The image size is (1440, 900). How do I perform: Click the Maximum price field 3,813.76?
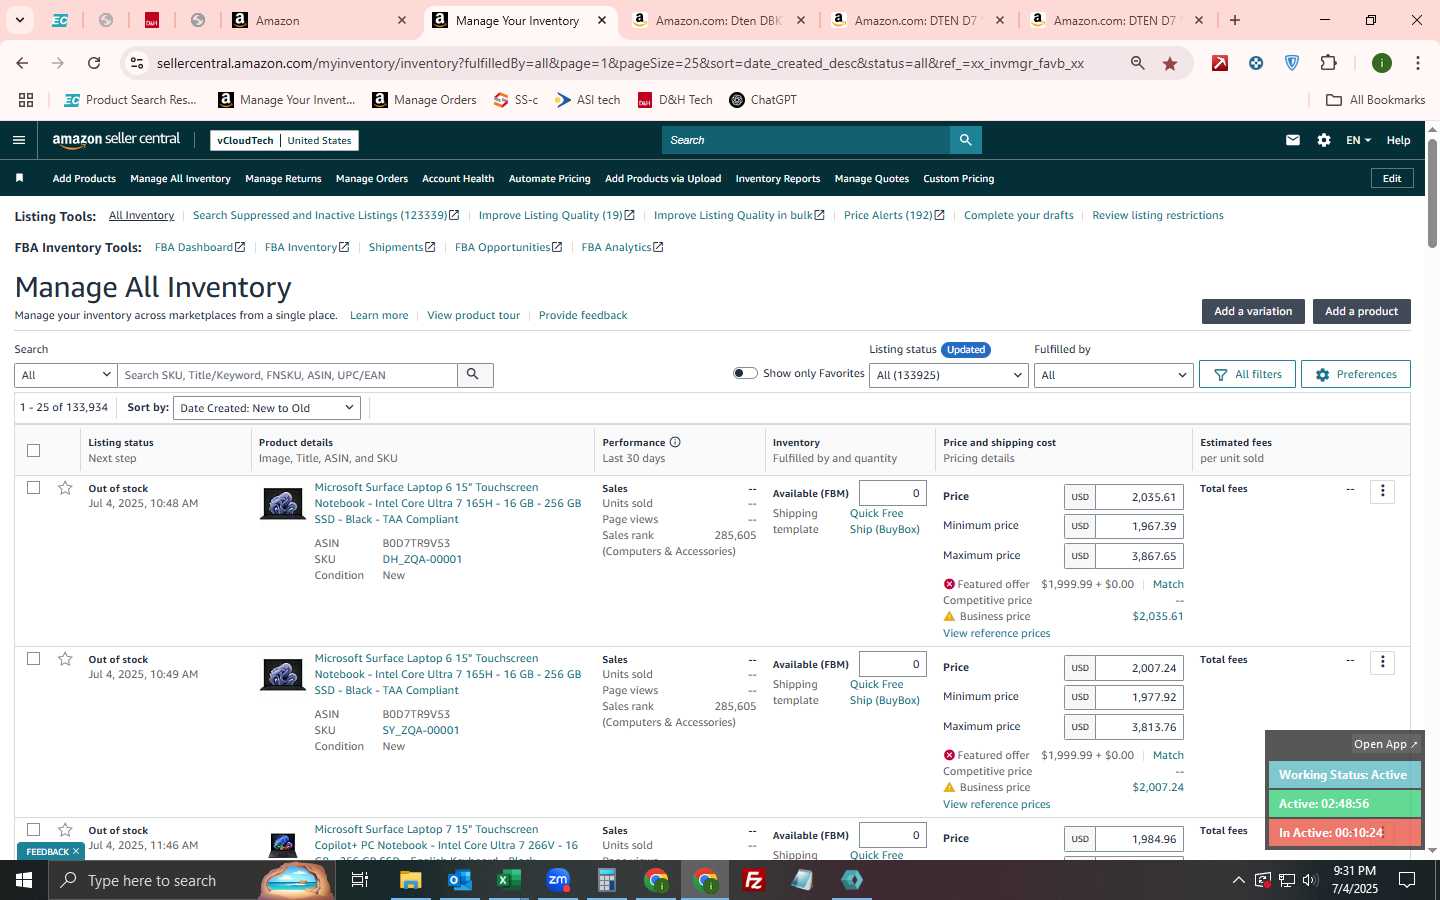pos(1139,727)
